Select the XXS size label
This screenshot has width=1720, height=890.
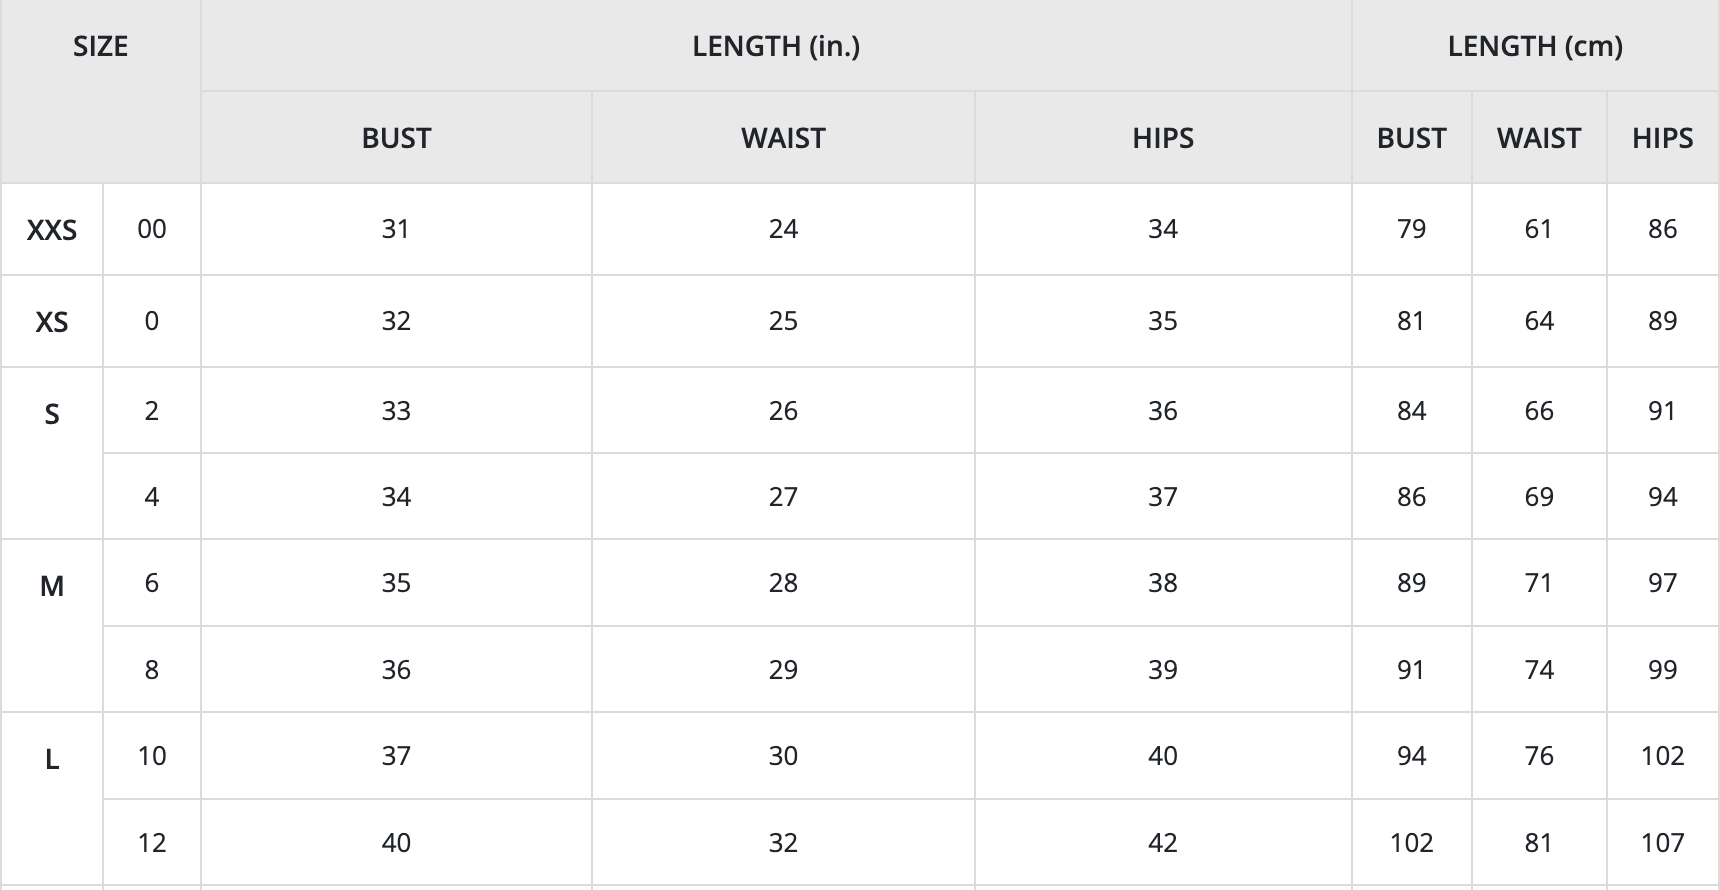coord(52,230)
